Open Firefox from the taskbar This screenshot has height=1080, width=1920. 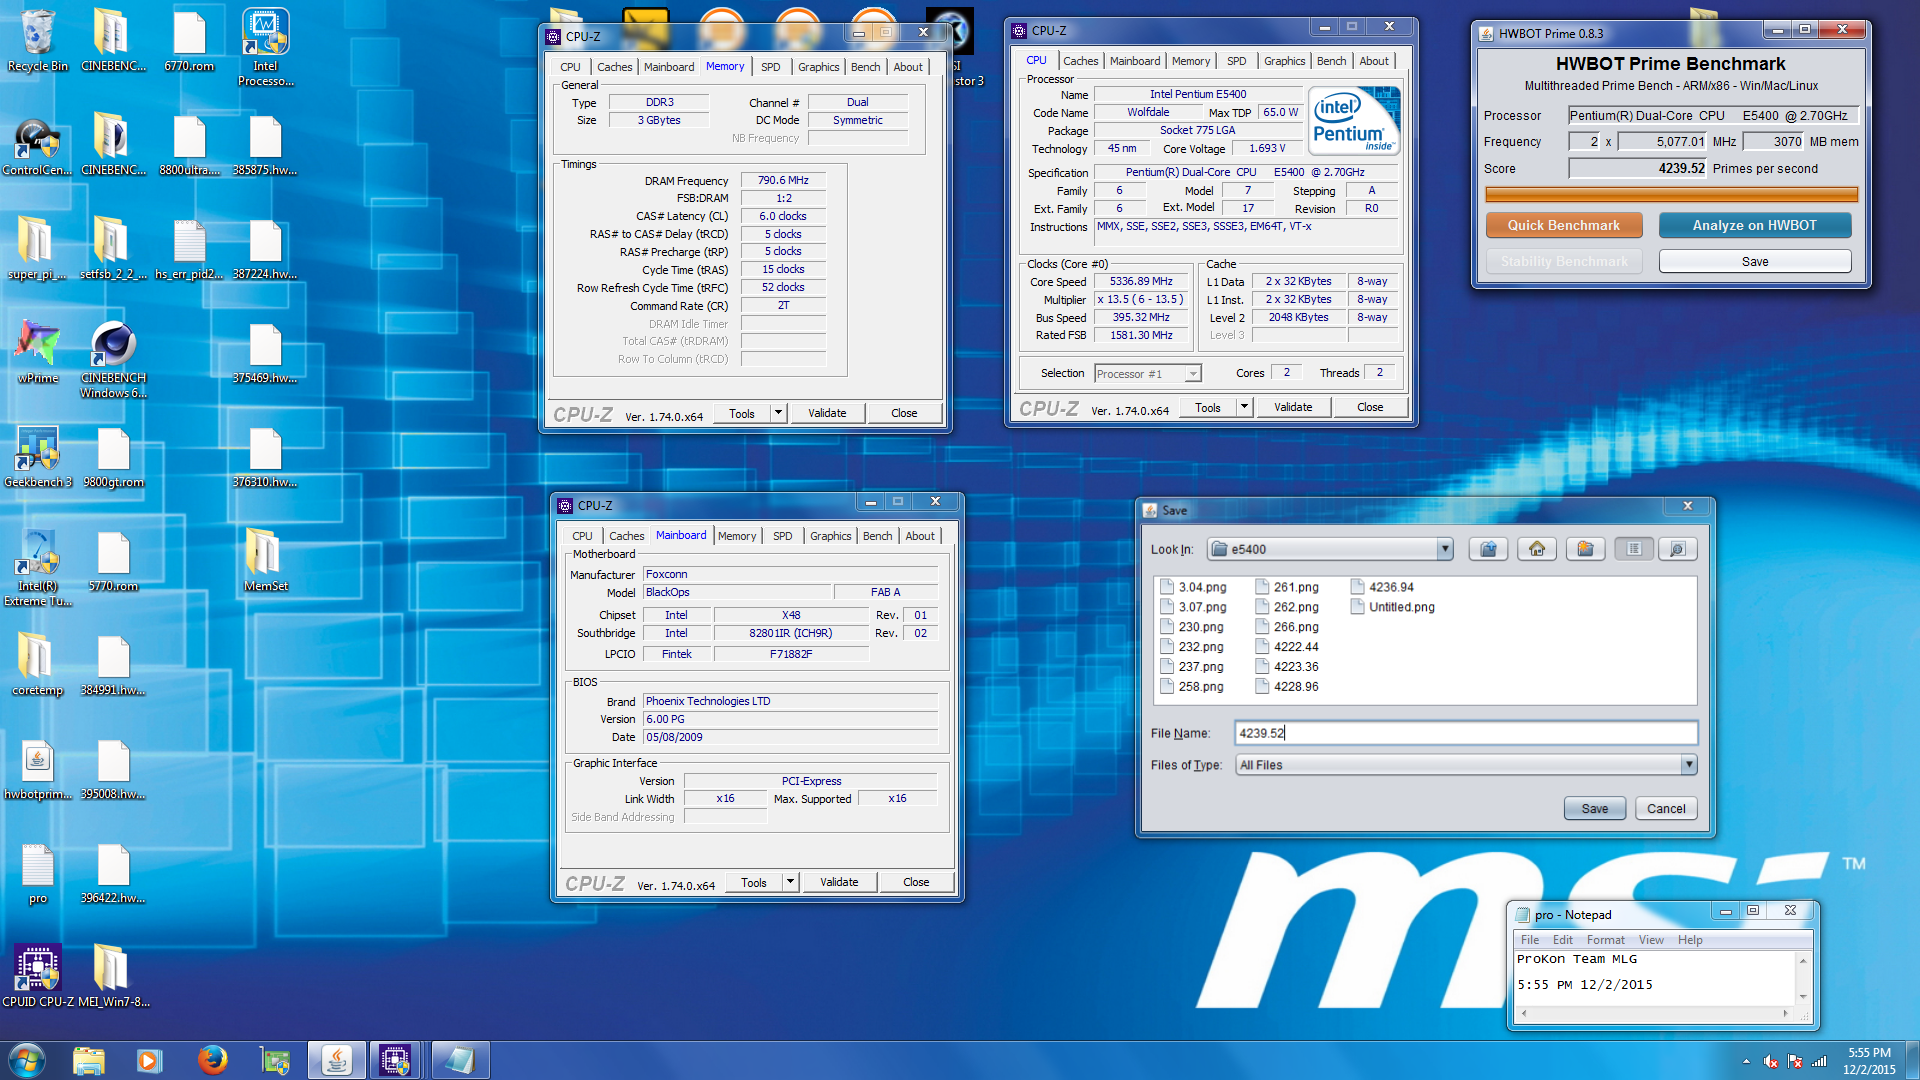(x=212, y=1060)
